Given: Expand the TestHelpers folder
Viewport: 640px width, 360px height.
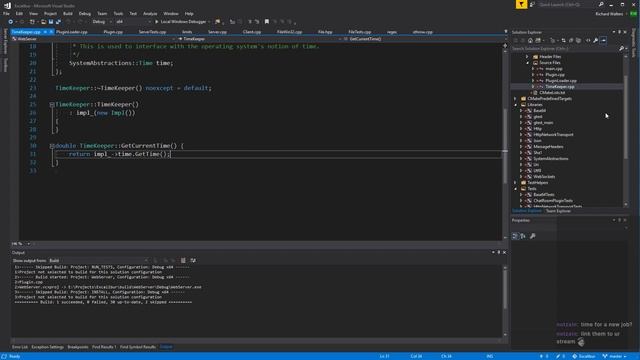Looking at the screenshot, I should 515,183.
